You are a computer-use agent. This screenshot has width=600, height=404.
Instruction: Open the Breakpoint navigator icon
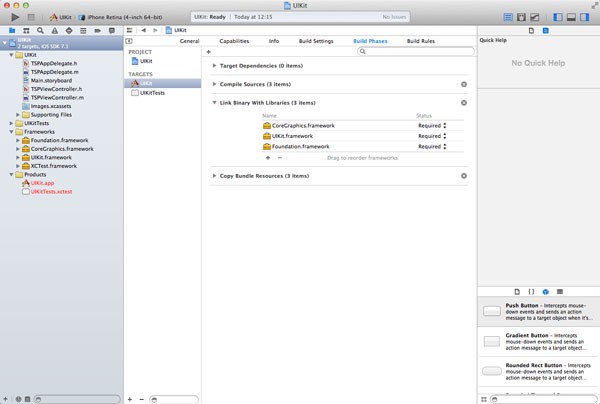(x=97, y=30)
